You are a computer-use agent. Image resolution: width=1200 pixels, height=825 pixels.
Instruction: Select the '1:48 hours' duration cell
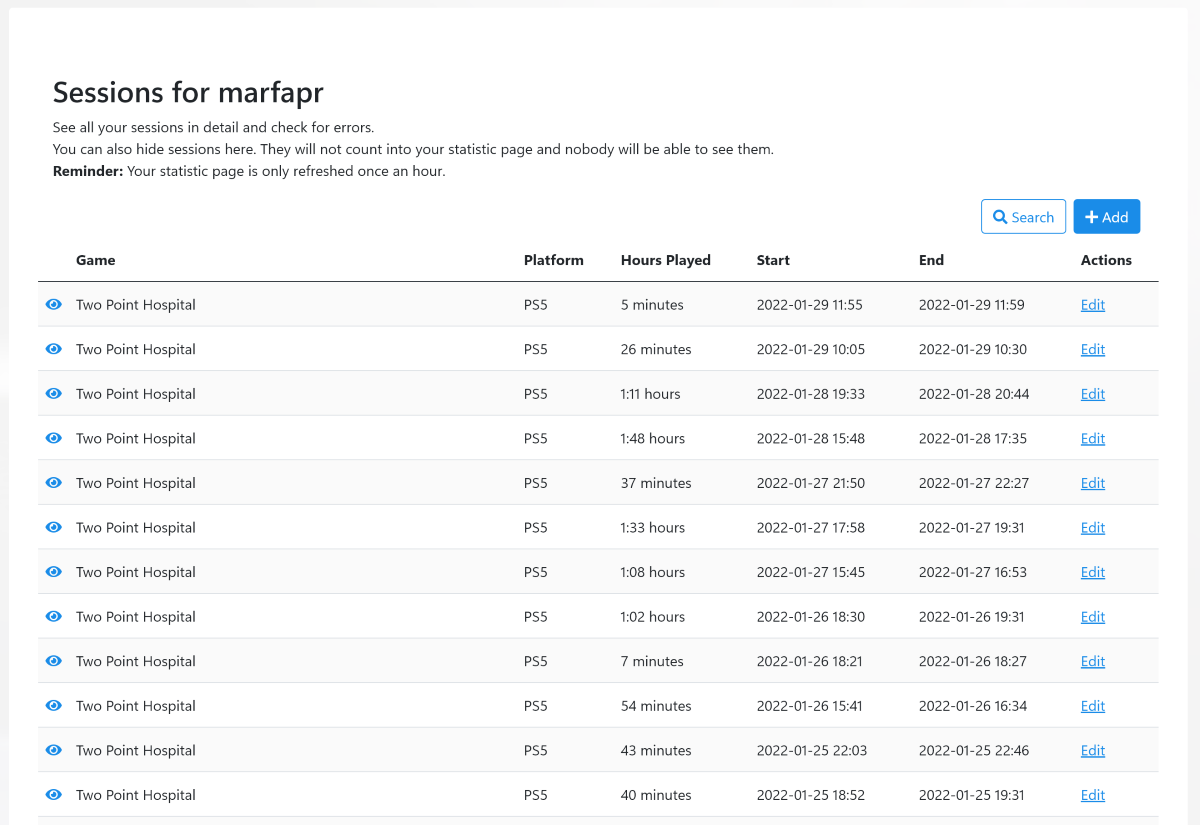pos(653,438)
